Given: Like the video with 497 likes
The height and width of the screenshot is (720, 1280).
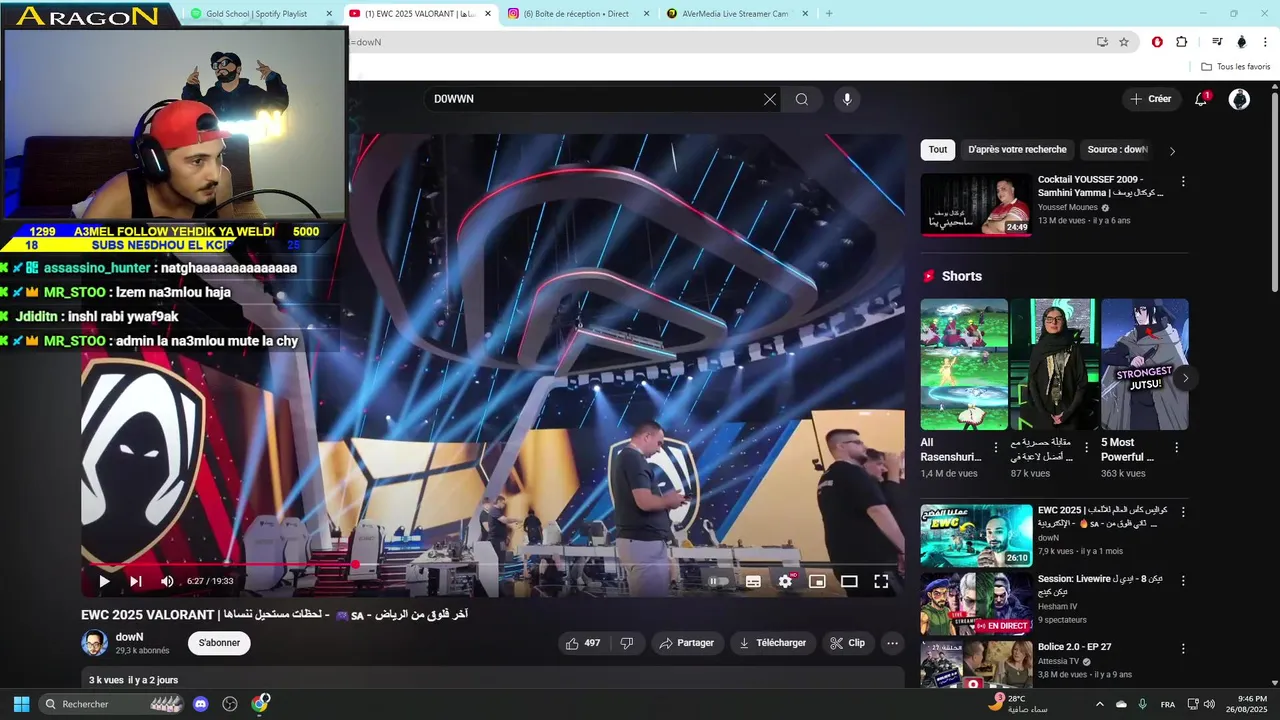Looking at the screenshot, I should tap(583, 643).
